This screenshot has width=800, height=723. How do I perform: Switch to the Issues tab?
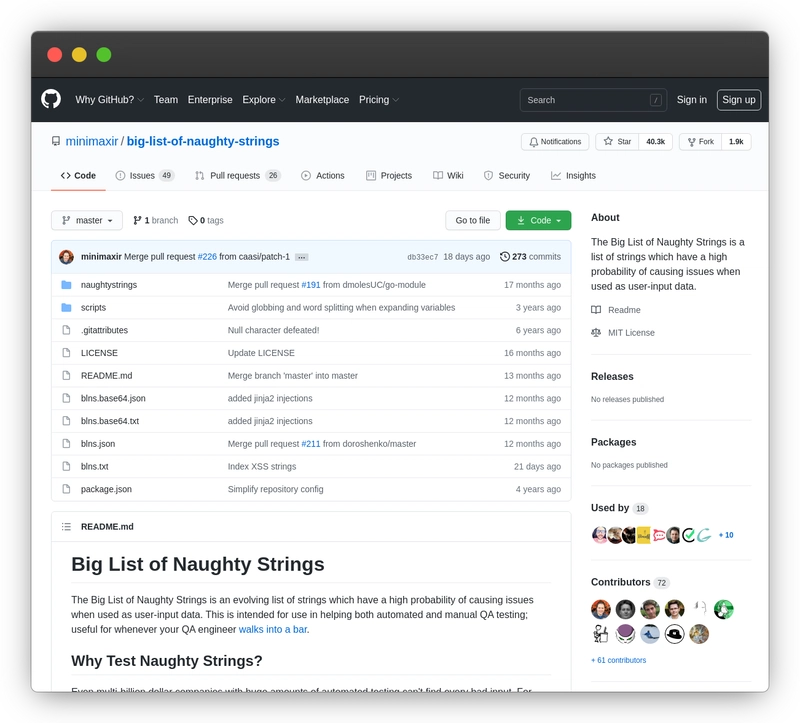pos(145,176)
